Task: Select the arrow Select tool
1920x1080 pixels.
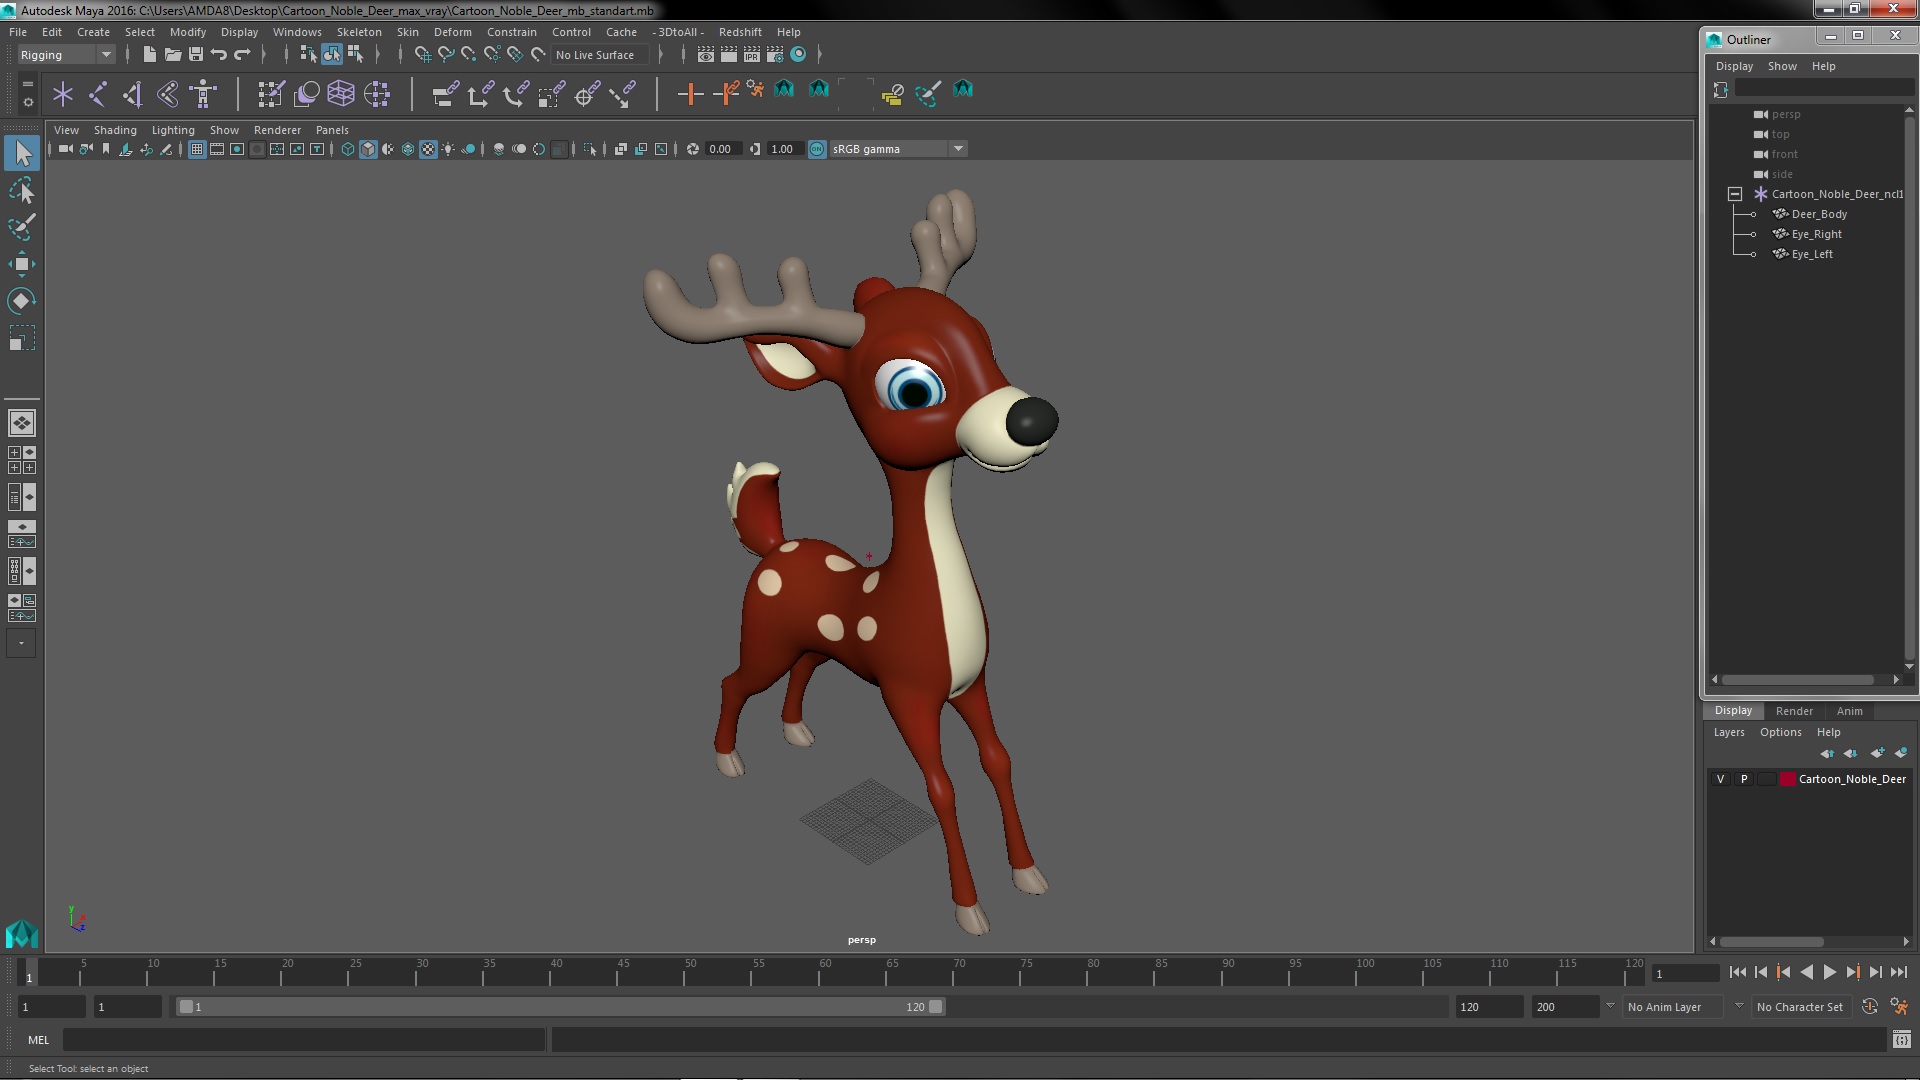Action: (x=22, y=153)
